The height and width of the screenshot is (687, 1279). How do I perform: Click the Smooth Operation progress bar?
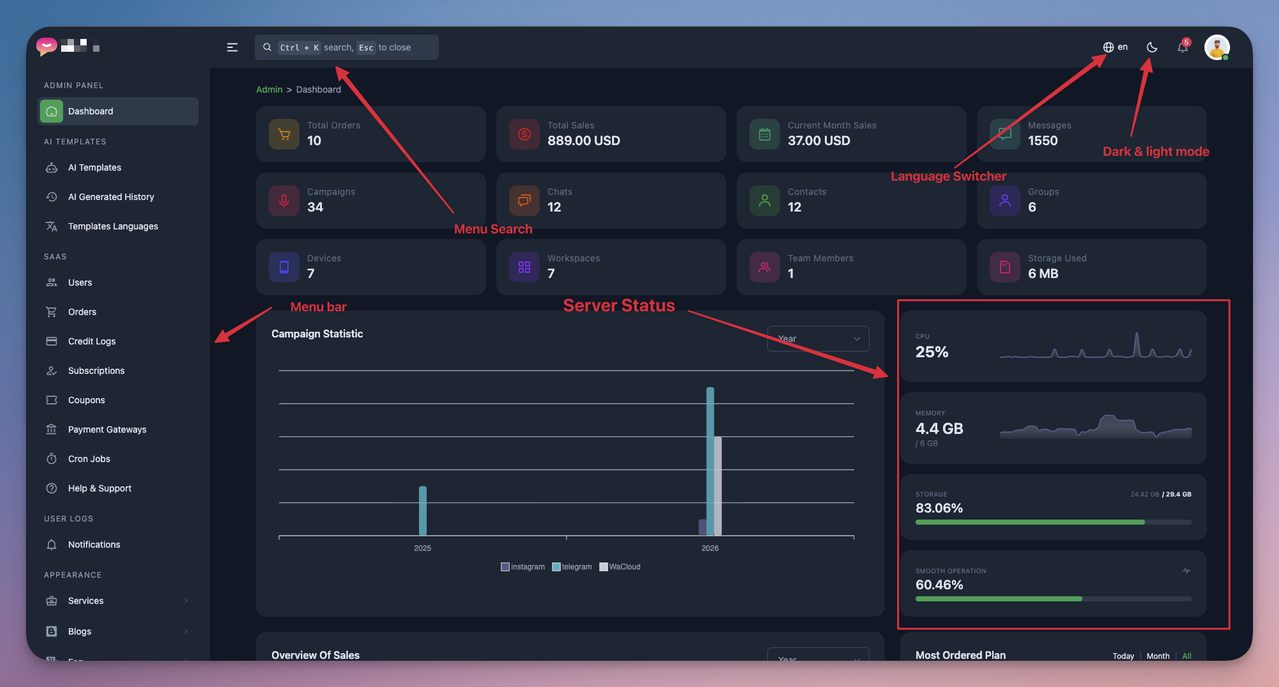(1053, 599)
